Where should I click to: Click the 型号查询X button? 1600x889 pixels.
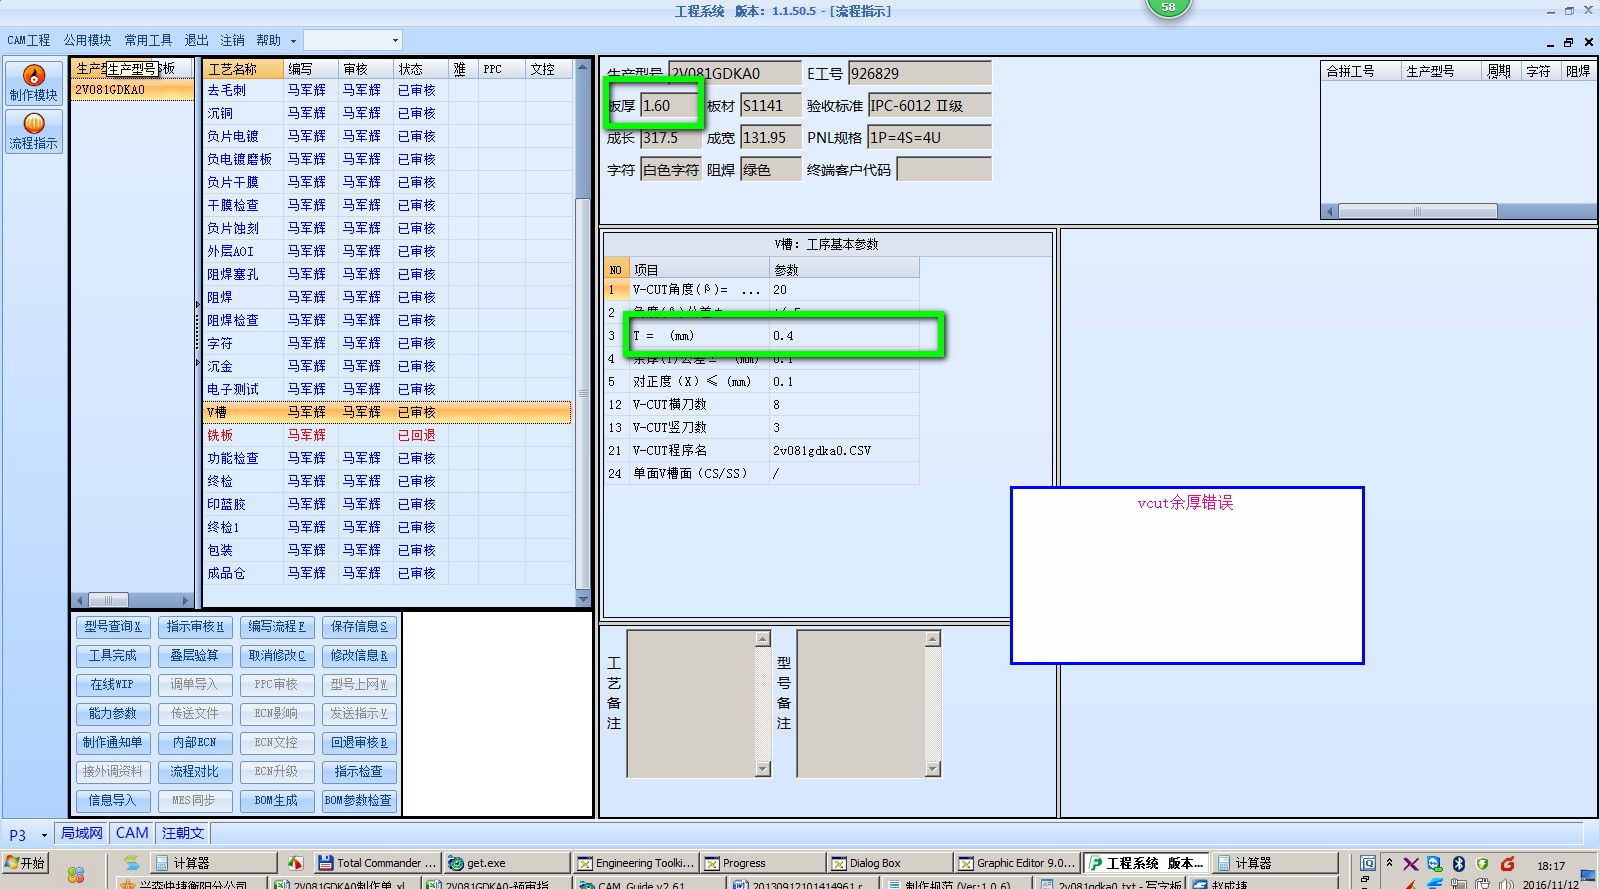point(113,627)
